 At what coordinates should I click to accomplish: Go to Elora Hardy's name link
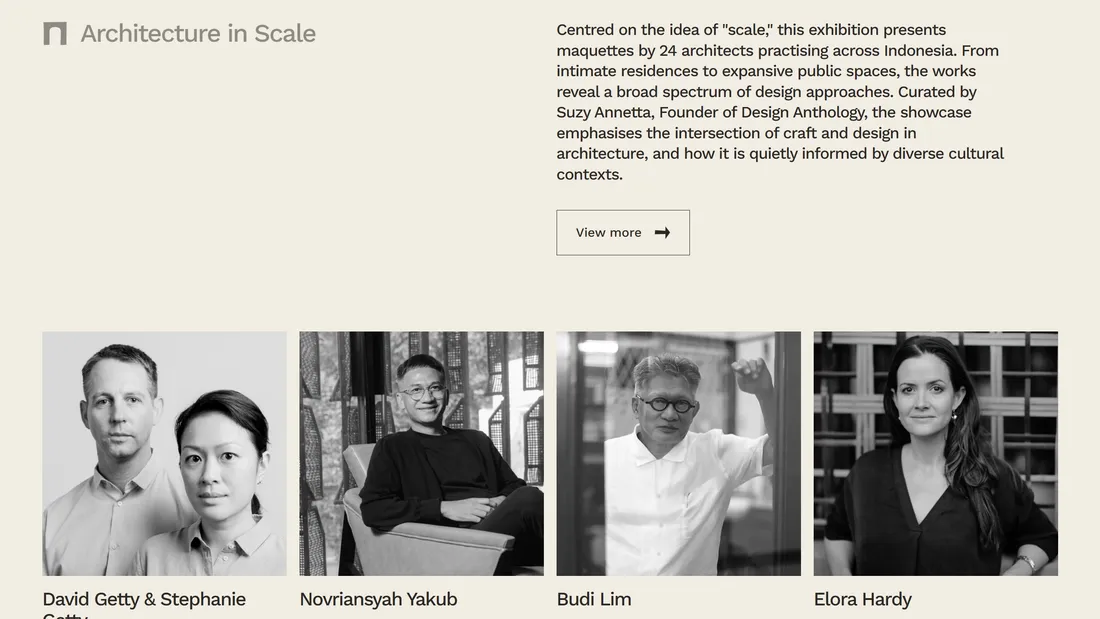[x=862, y=600]
